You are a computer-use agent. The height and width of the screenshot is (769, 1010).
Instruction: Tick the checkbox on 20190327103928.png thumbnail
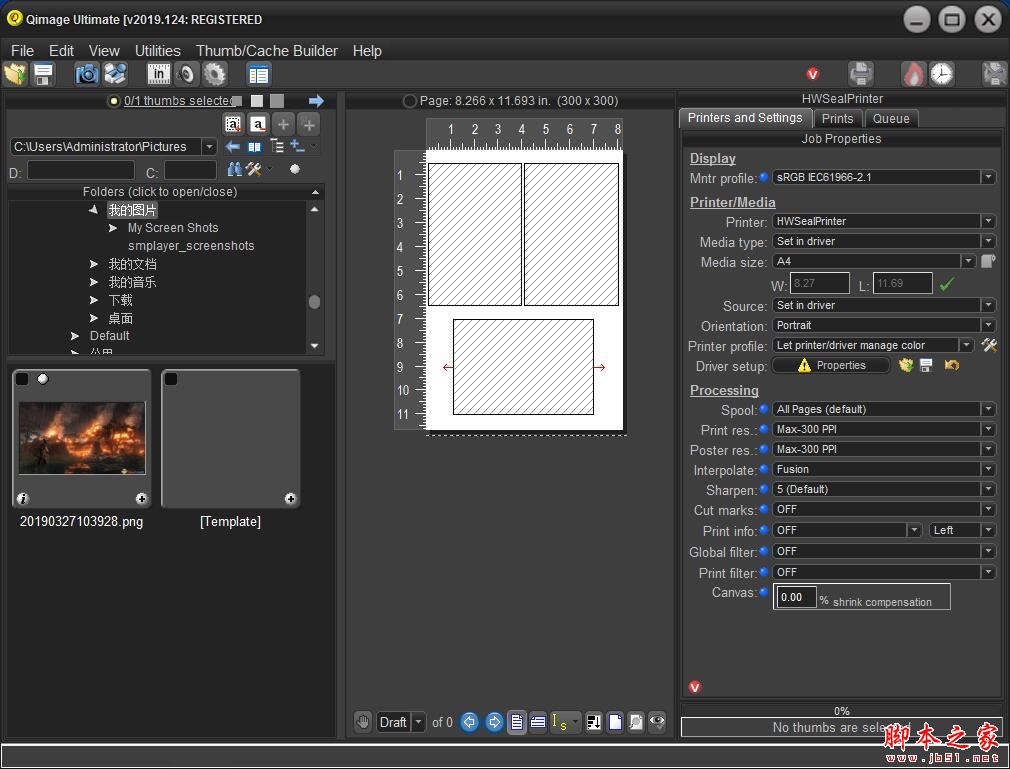coord(22,379)
